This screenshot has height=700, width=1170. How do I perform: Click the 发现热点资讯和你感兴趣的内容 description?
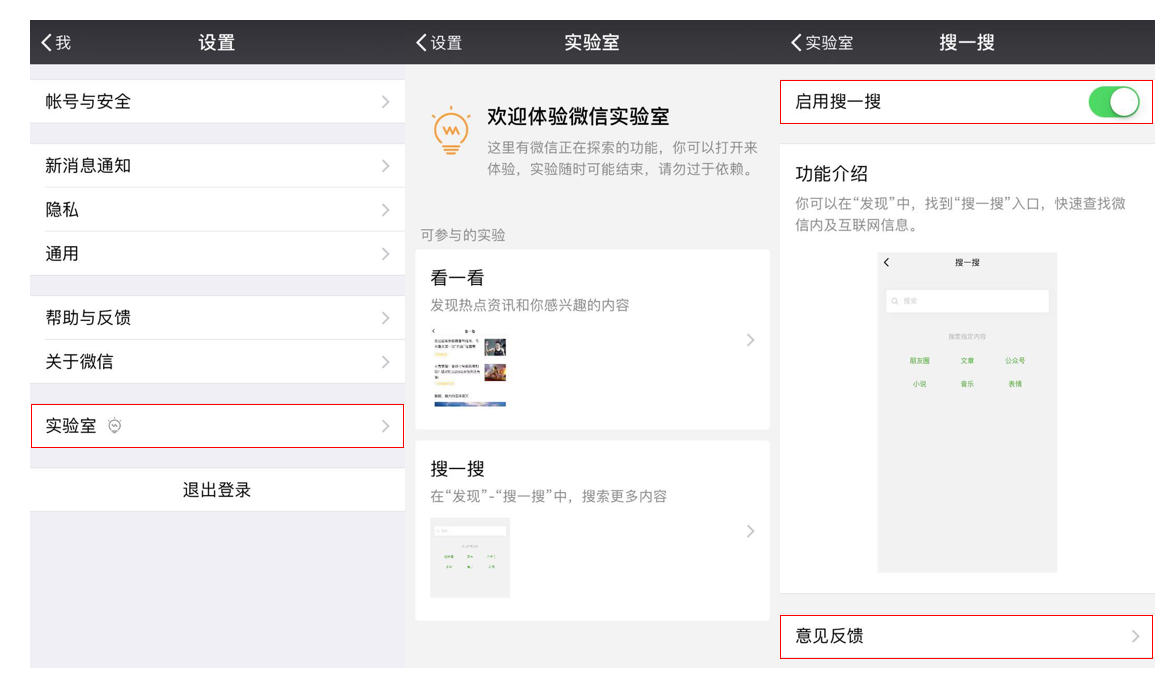click(530, 305)
